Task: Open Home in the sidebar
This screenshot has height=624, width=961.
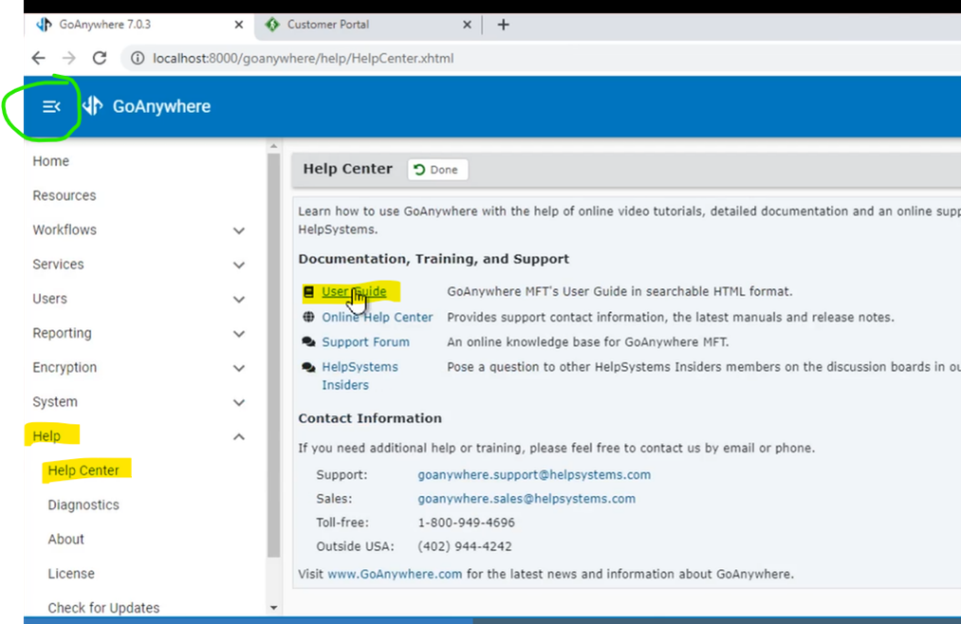Action: pos(51,161)
